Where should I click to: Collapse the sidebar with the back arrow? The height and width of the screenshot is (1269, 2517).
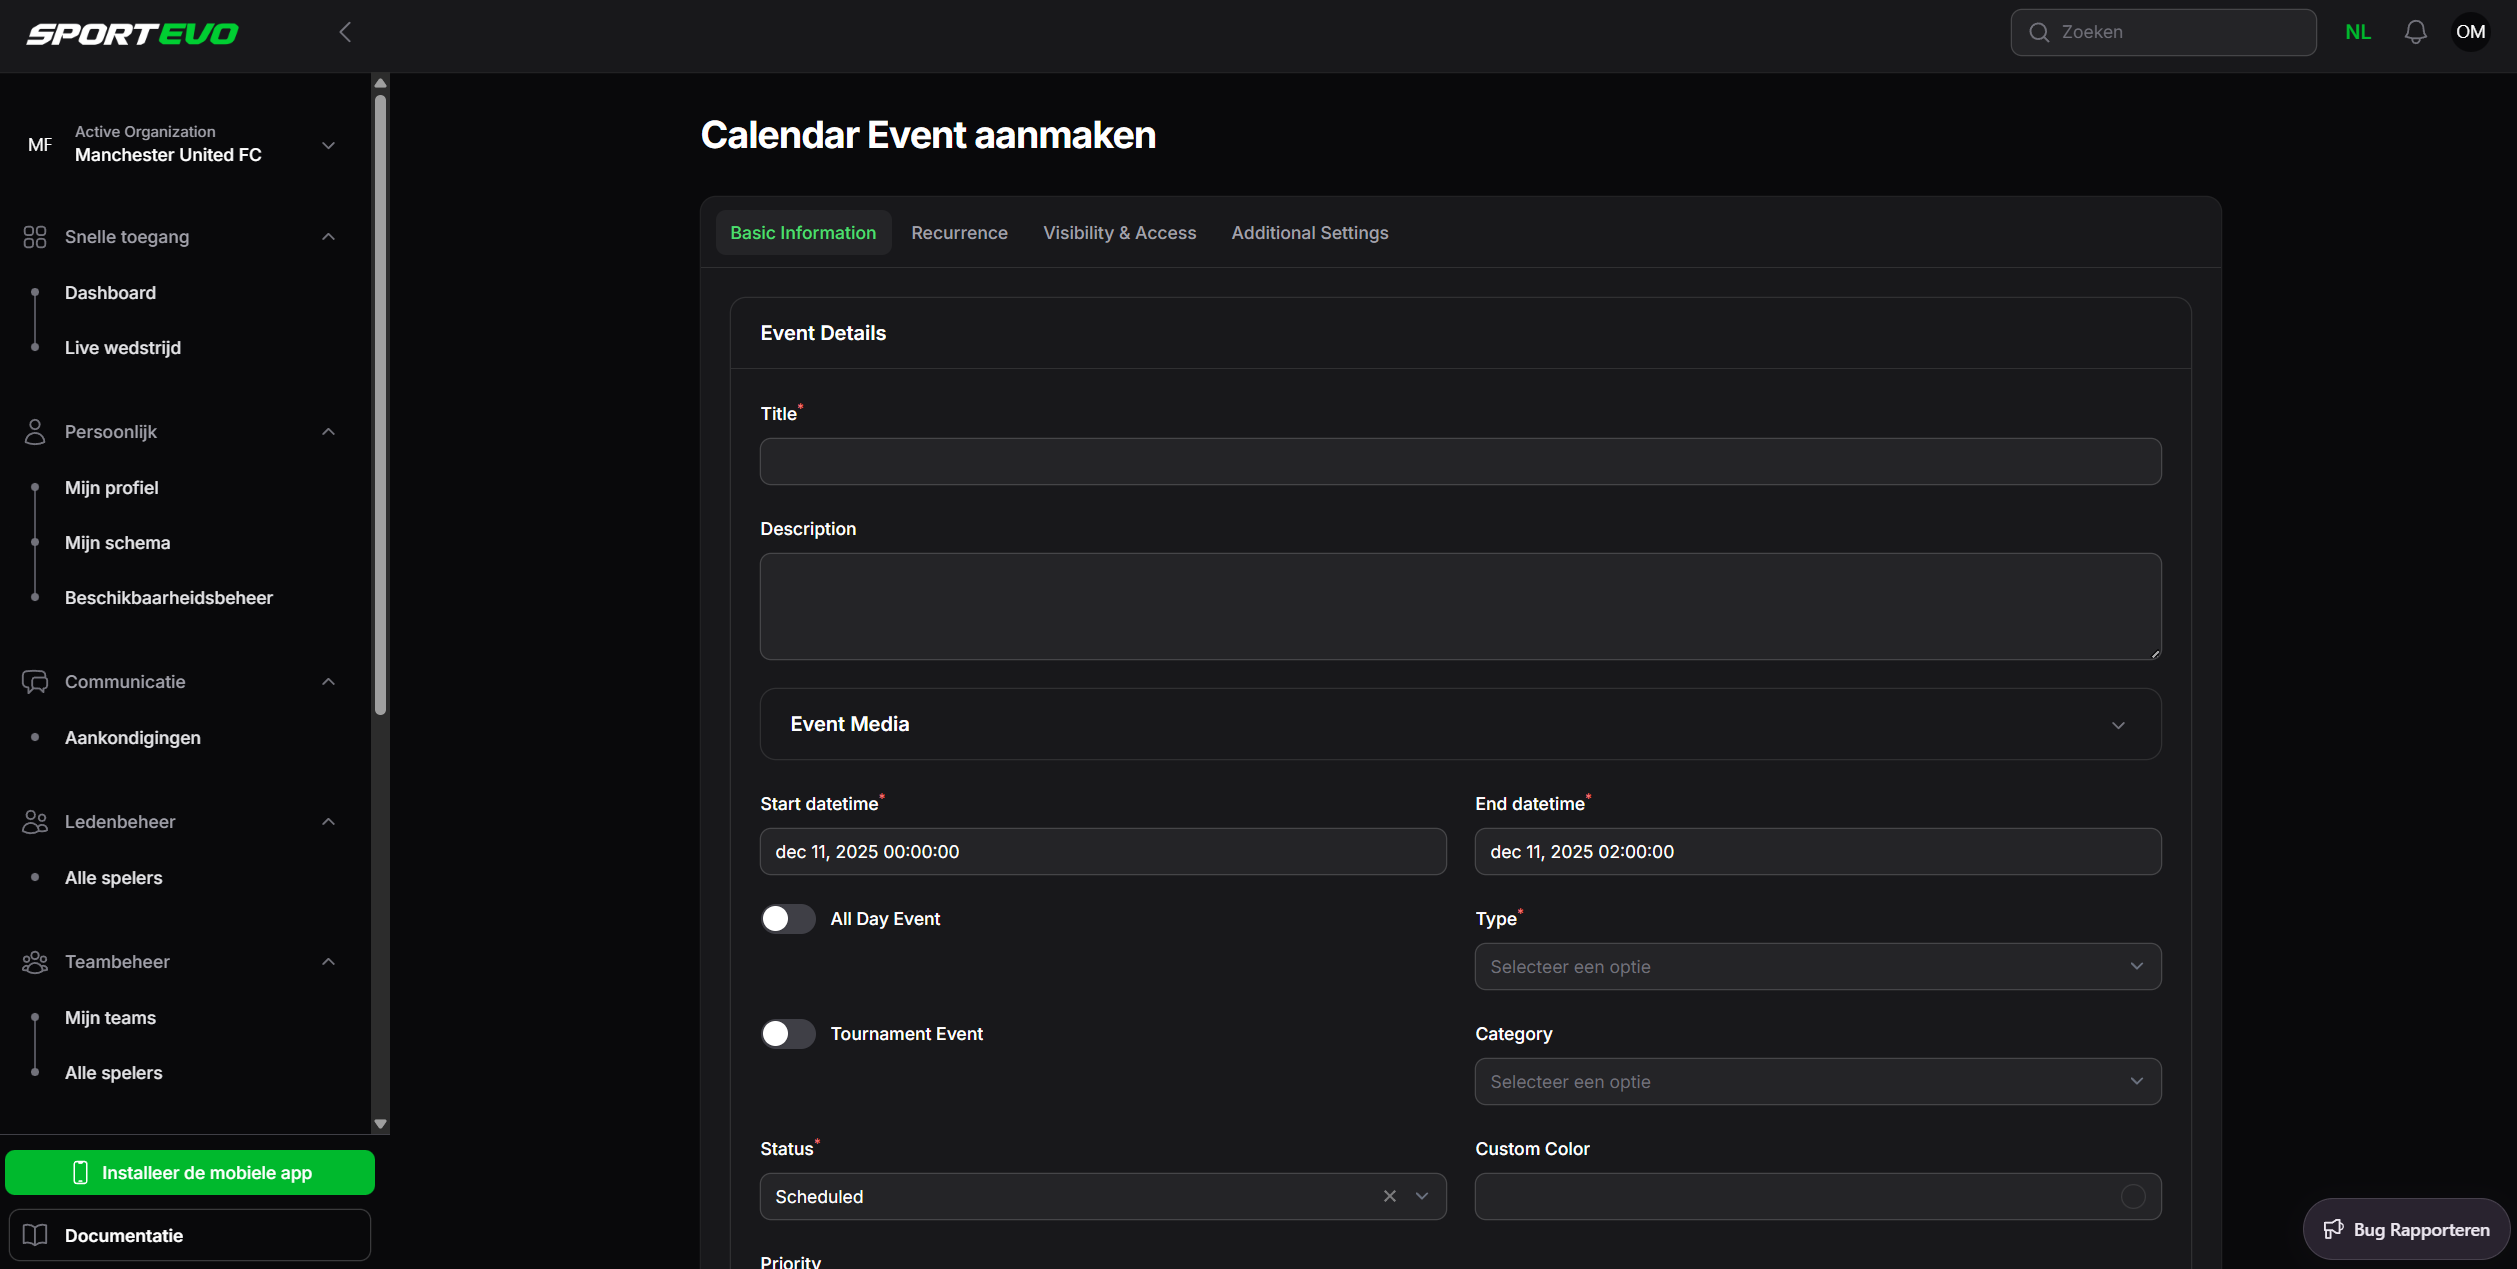tap(344, 31)
